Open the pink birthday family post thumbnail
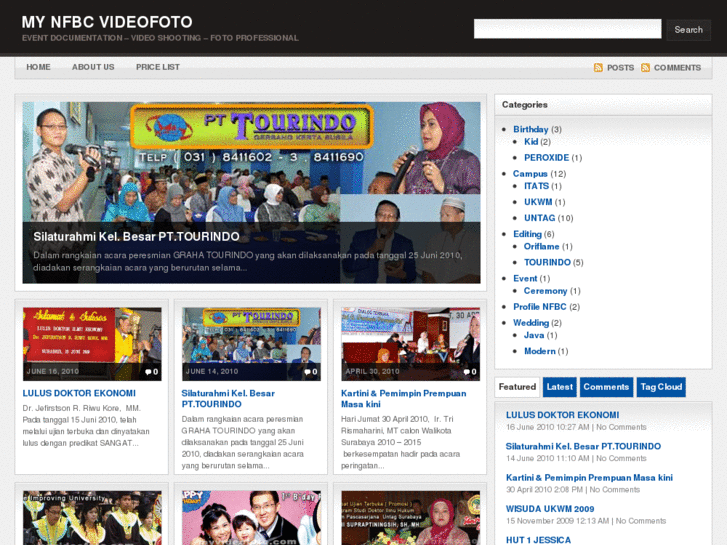 pyautogui.click(x=251, y=518)
